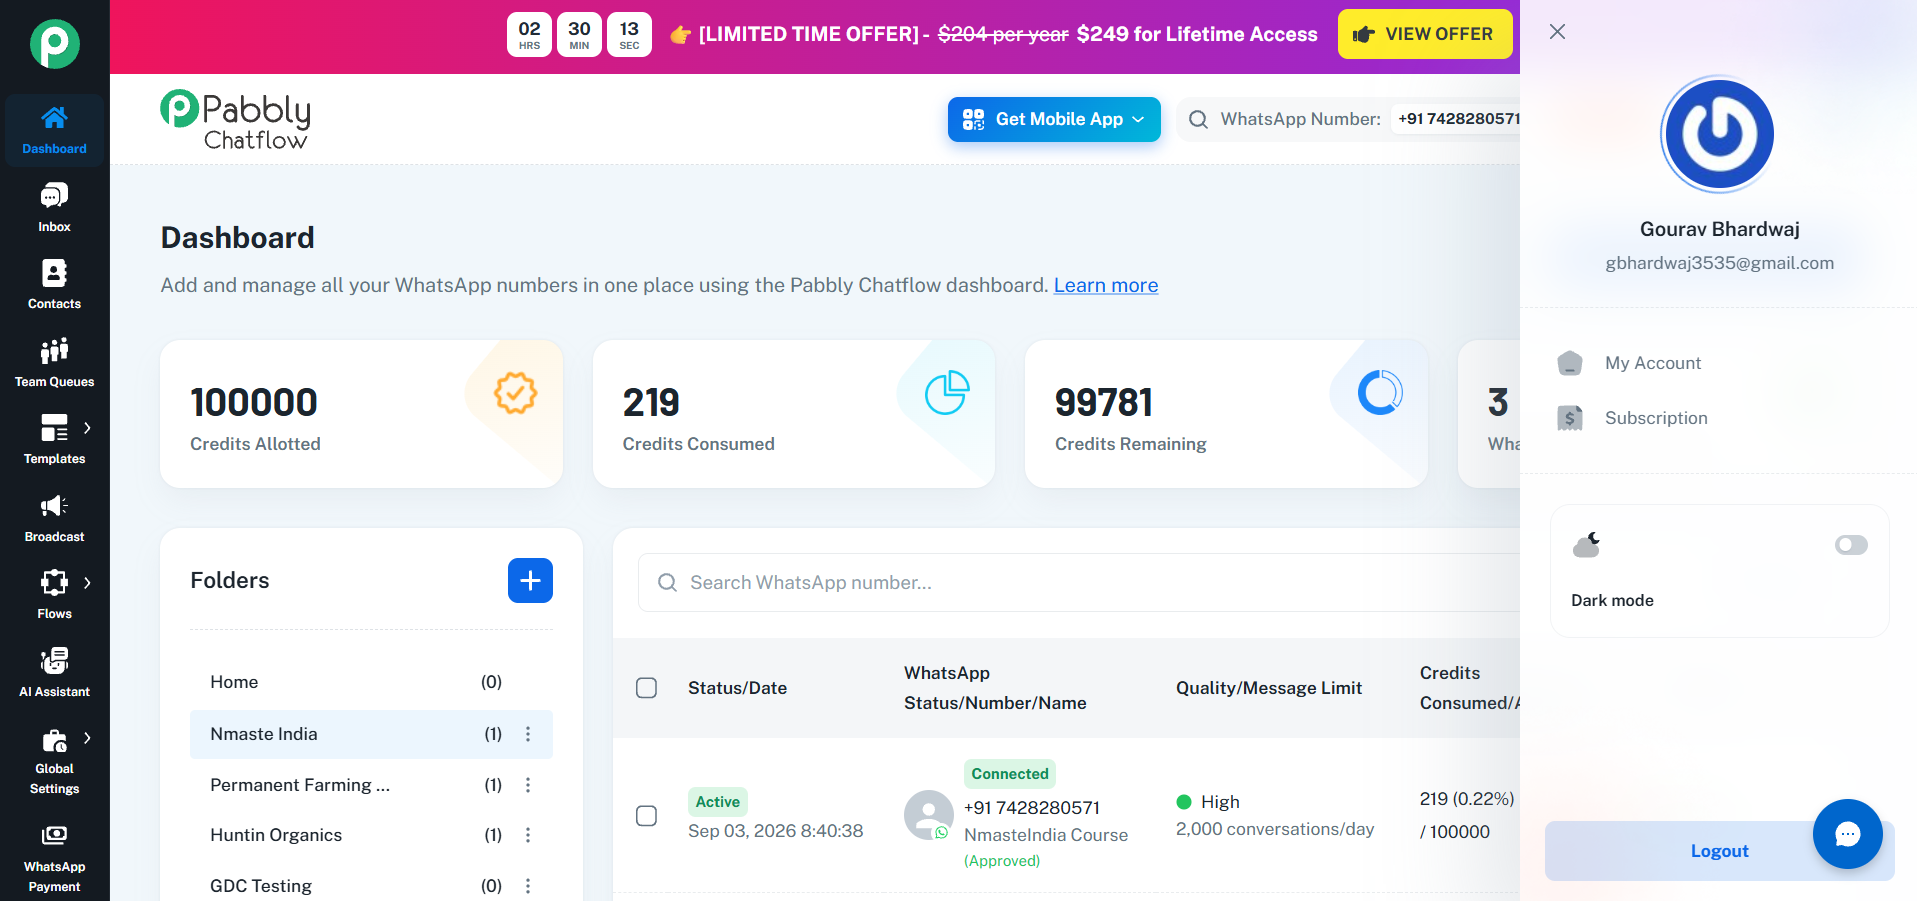Open My Account menu item
This screenshot has width=1917, height=901.
pyautogui.click(x=1718, y=363)
